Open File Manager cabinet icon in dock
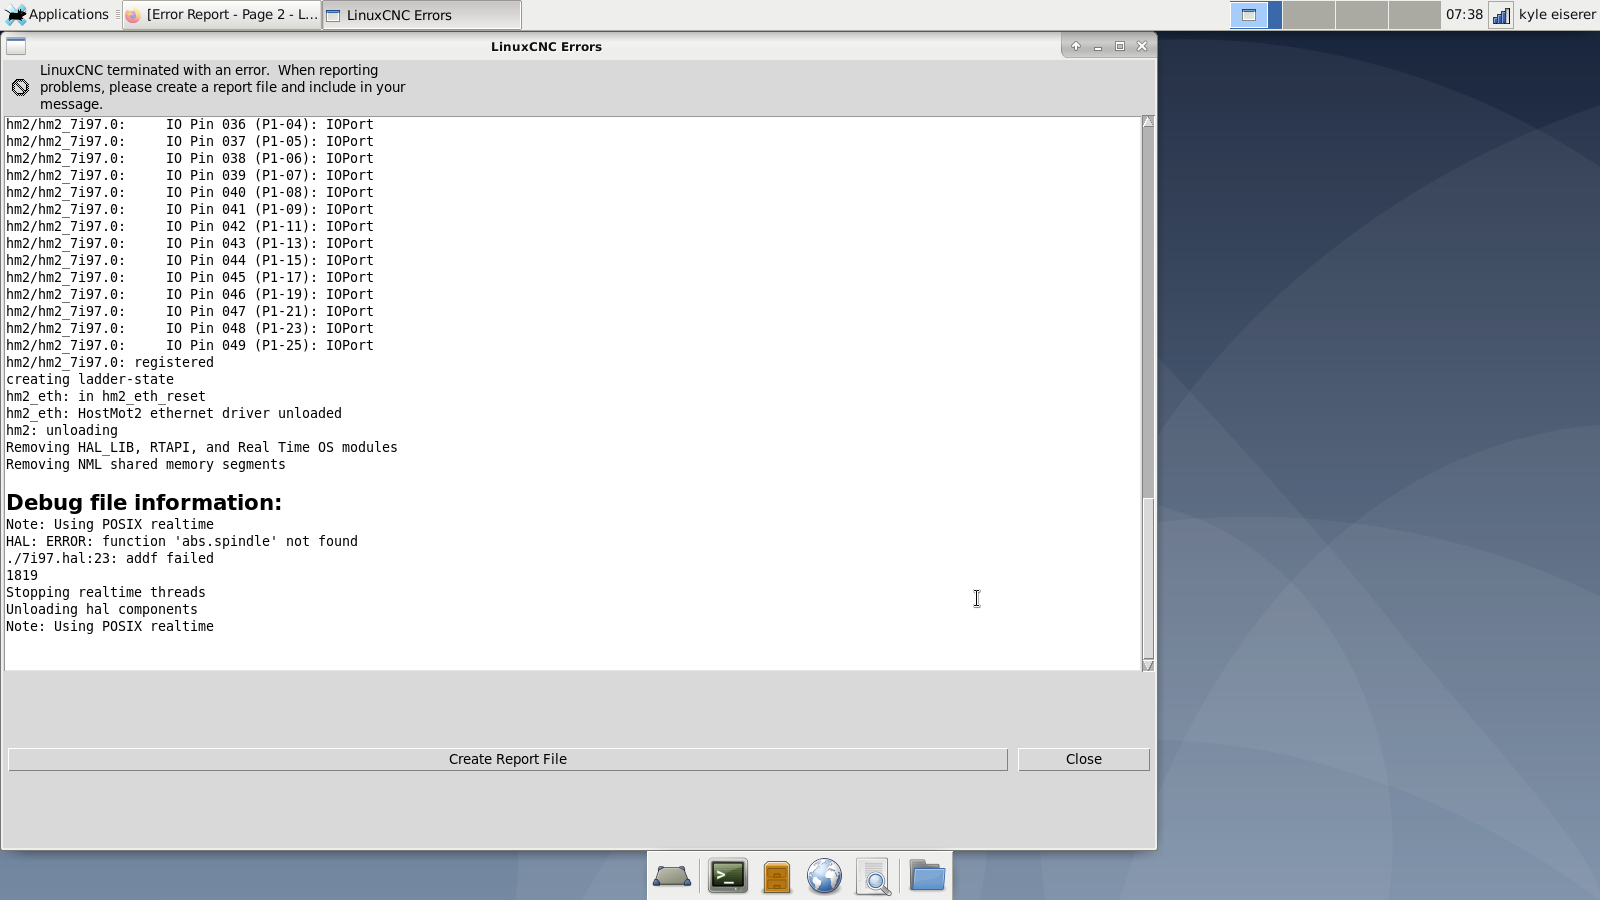The width and height of the screenshot is (1600, 900). point(777,876)
